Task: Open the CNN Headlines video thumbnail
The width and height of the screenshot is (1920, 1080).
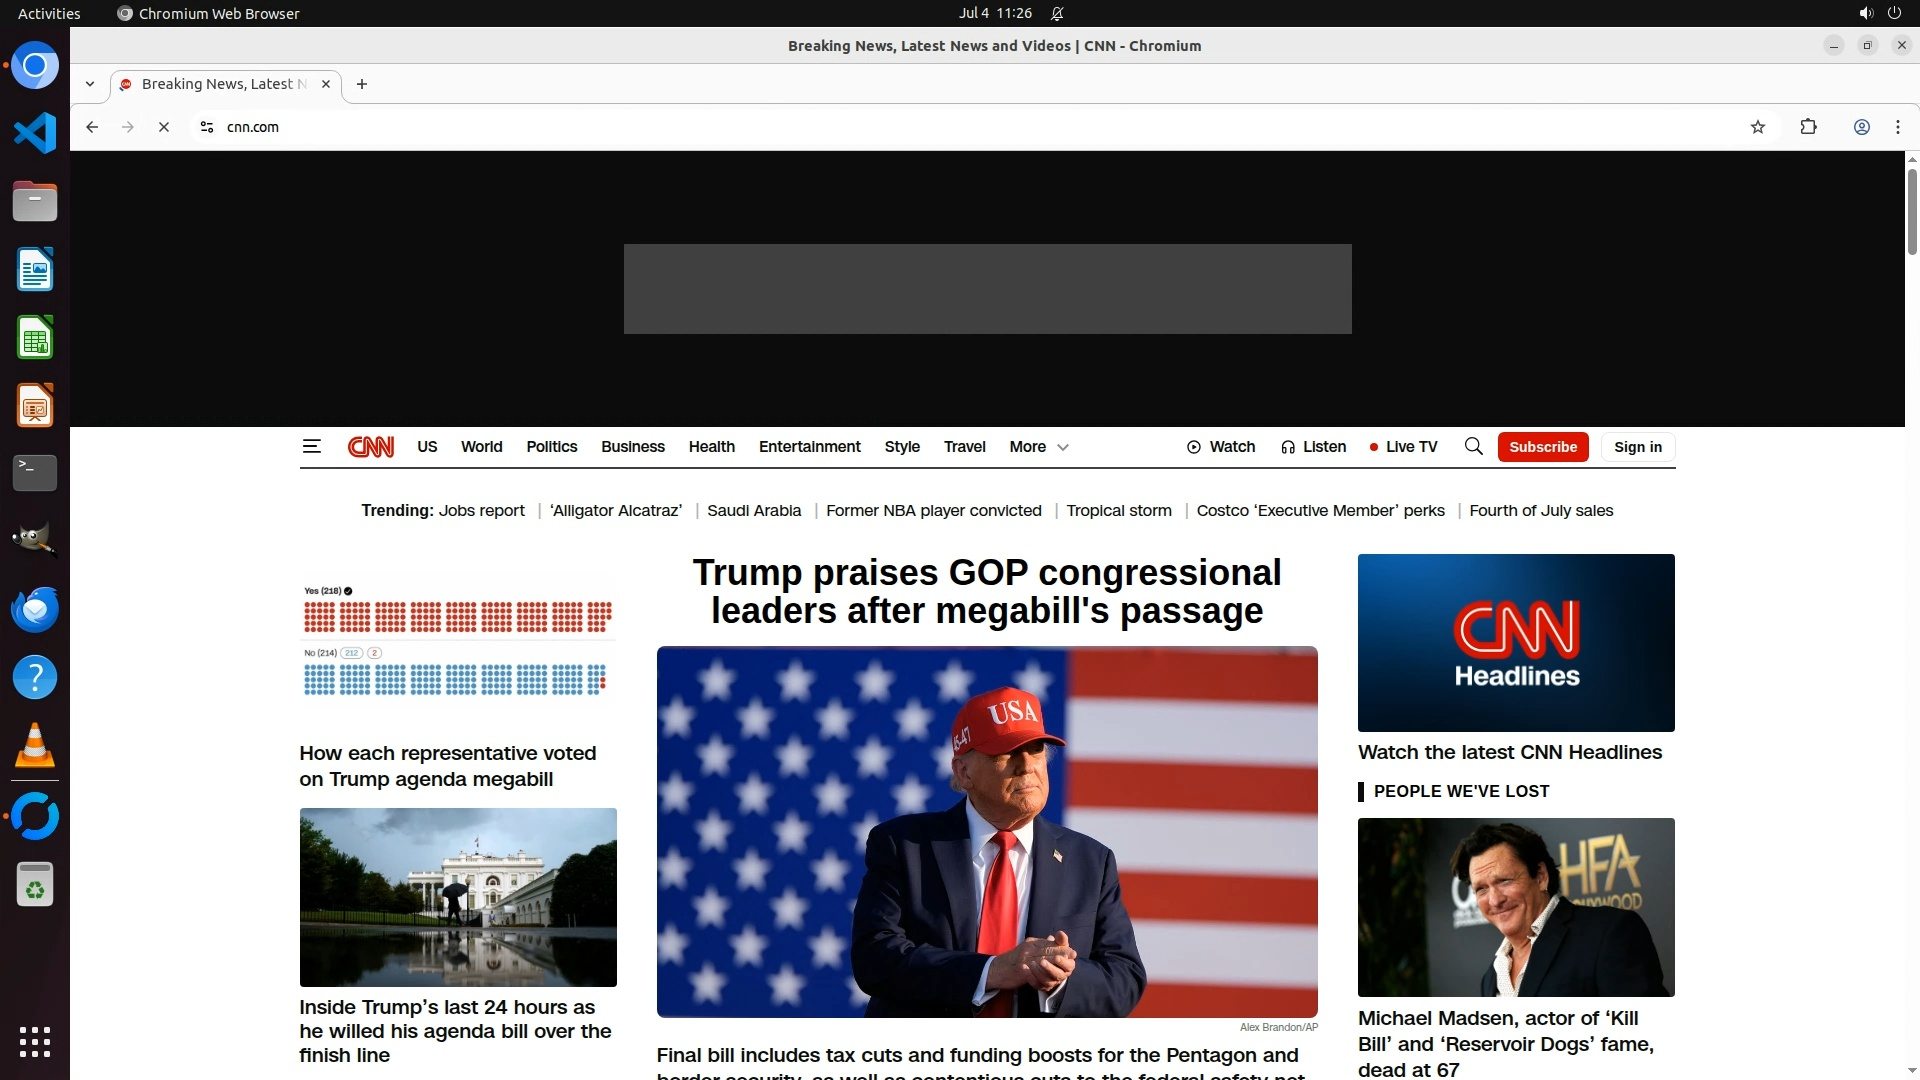Action: point(1516,643)
